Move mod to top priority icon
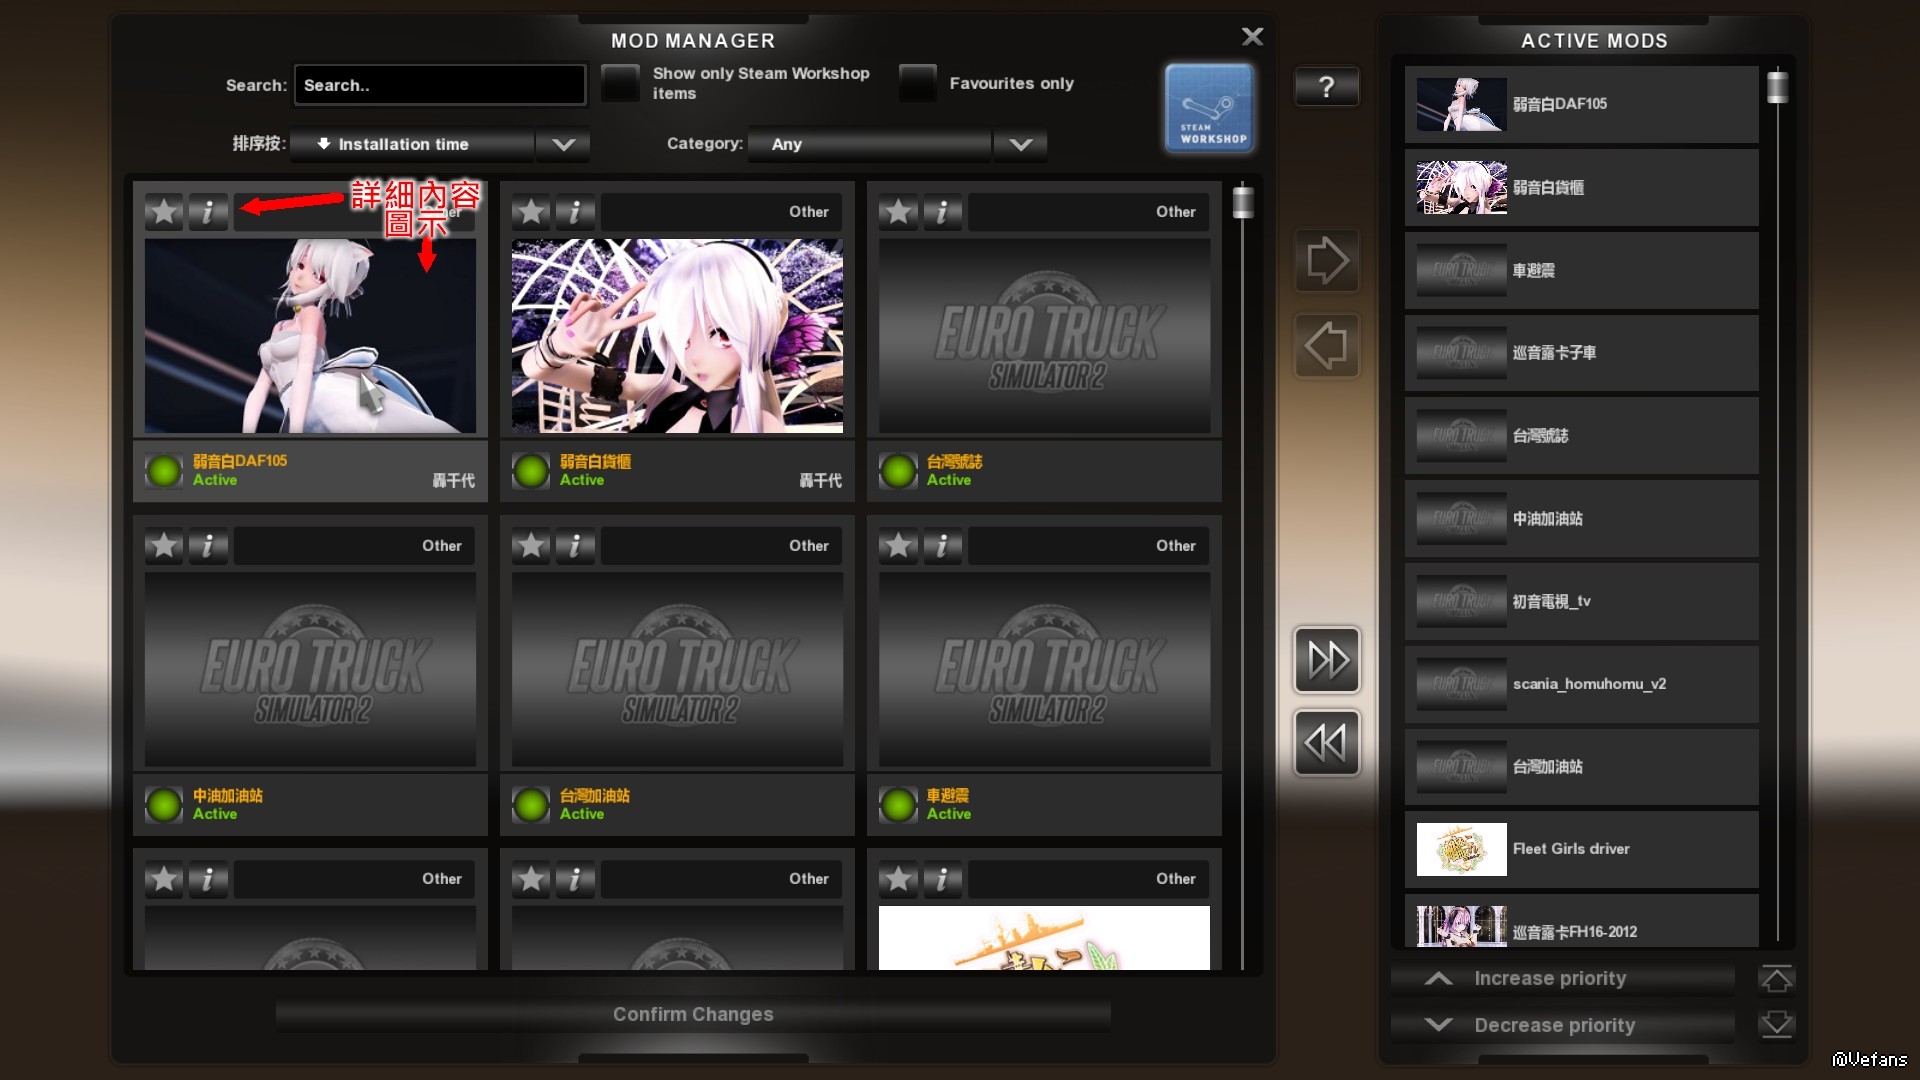 coord(1776,979)
